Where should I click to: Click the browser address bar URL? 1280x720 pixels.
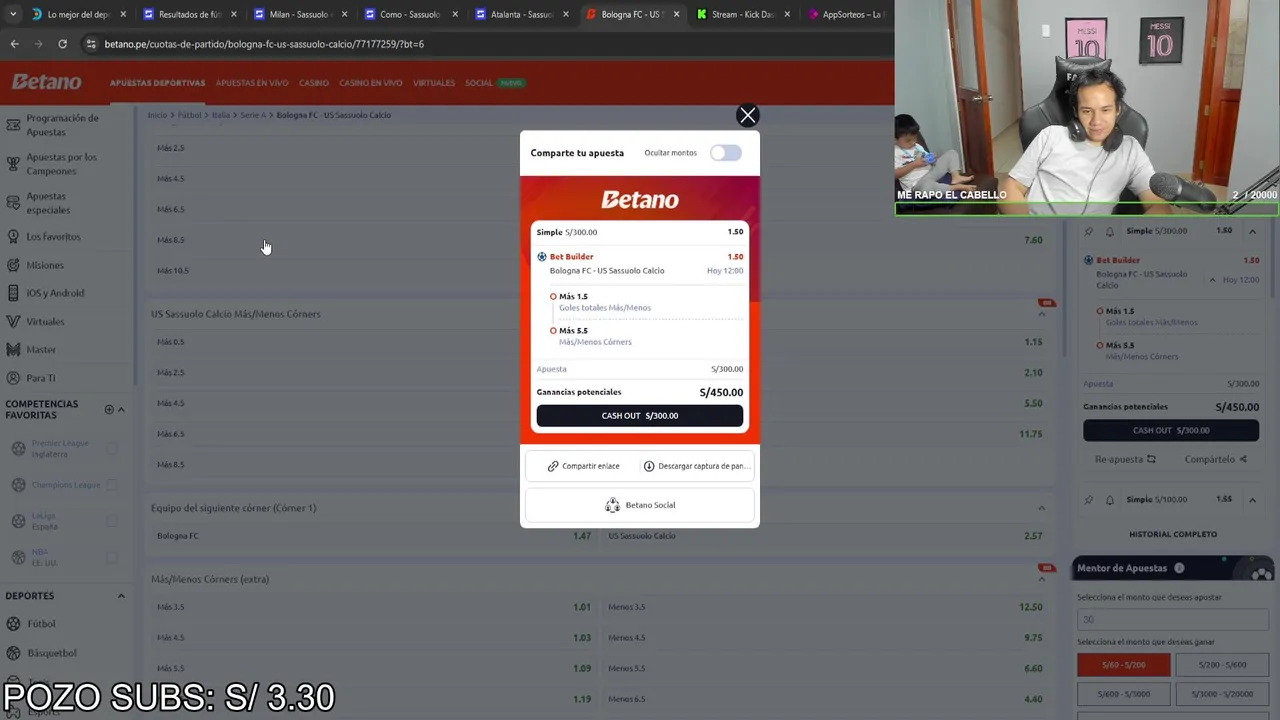click(x=264, y=44)
